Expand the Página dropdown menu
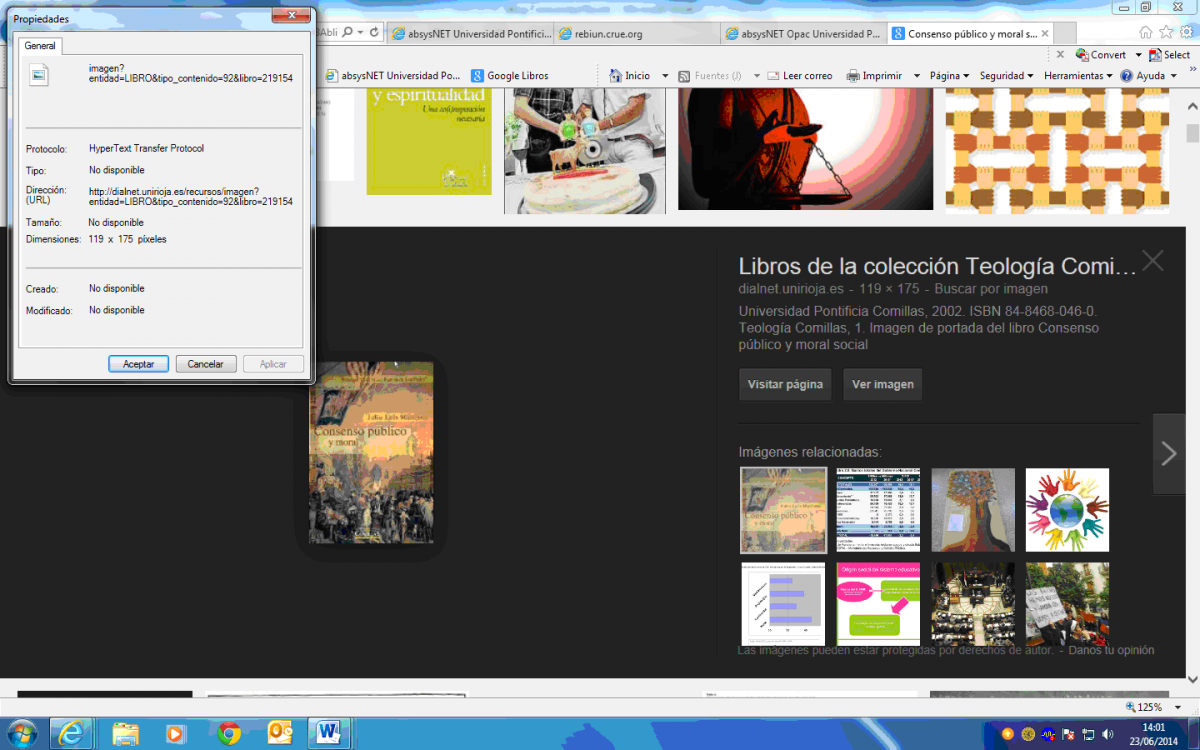Viewport: 1200px width, 750px height. coord(949,76)
